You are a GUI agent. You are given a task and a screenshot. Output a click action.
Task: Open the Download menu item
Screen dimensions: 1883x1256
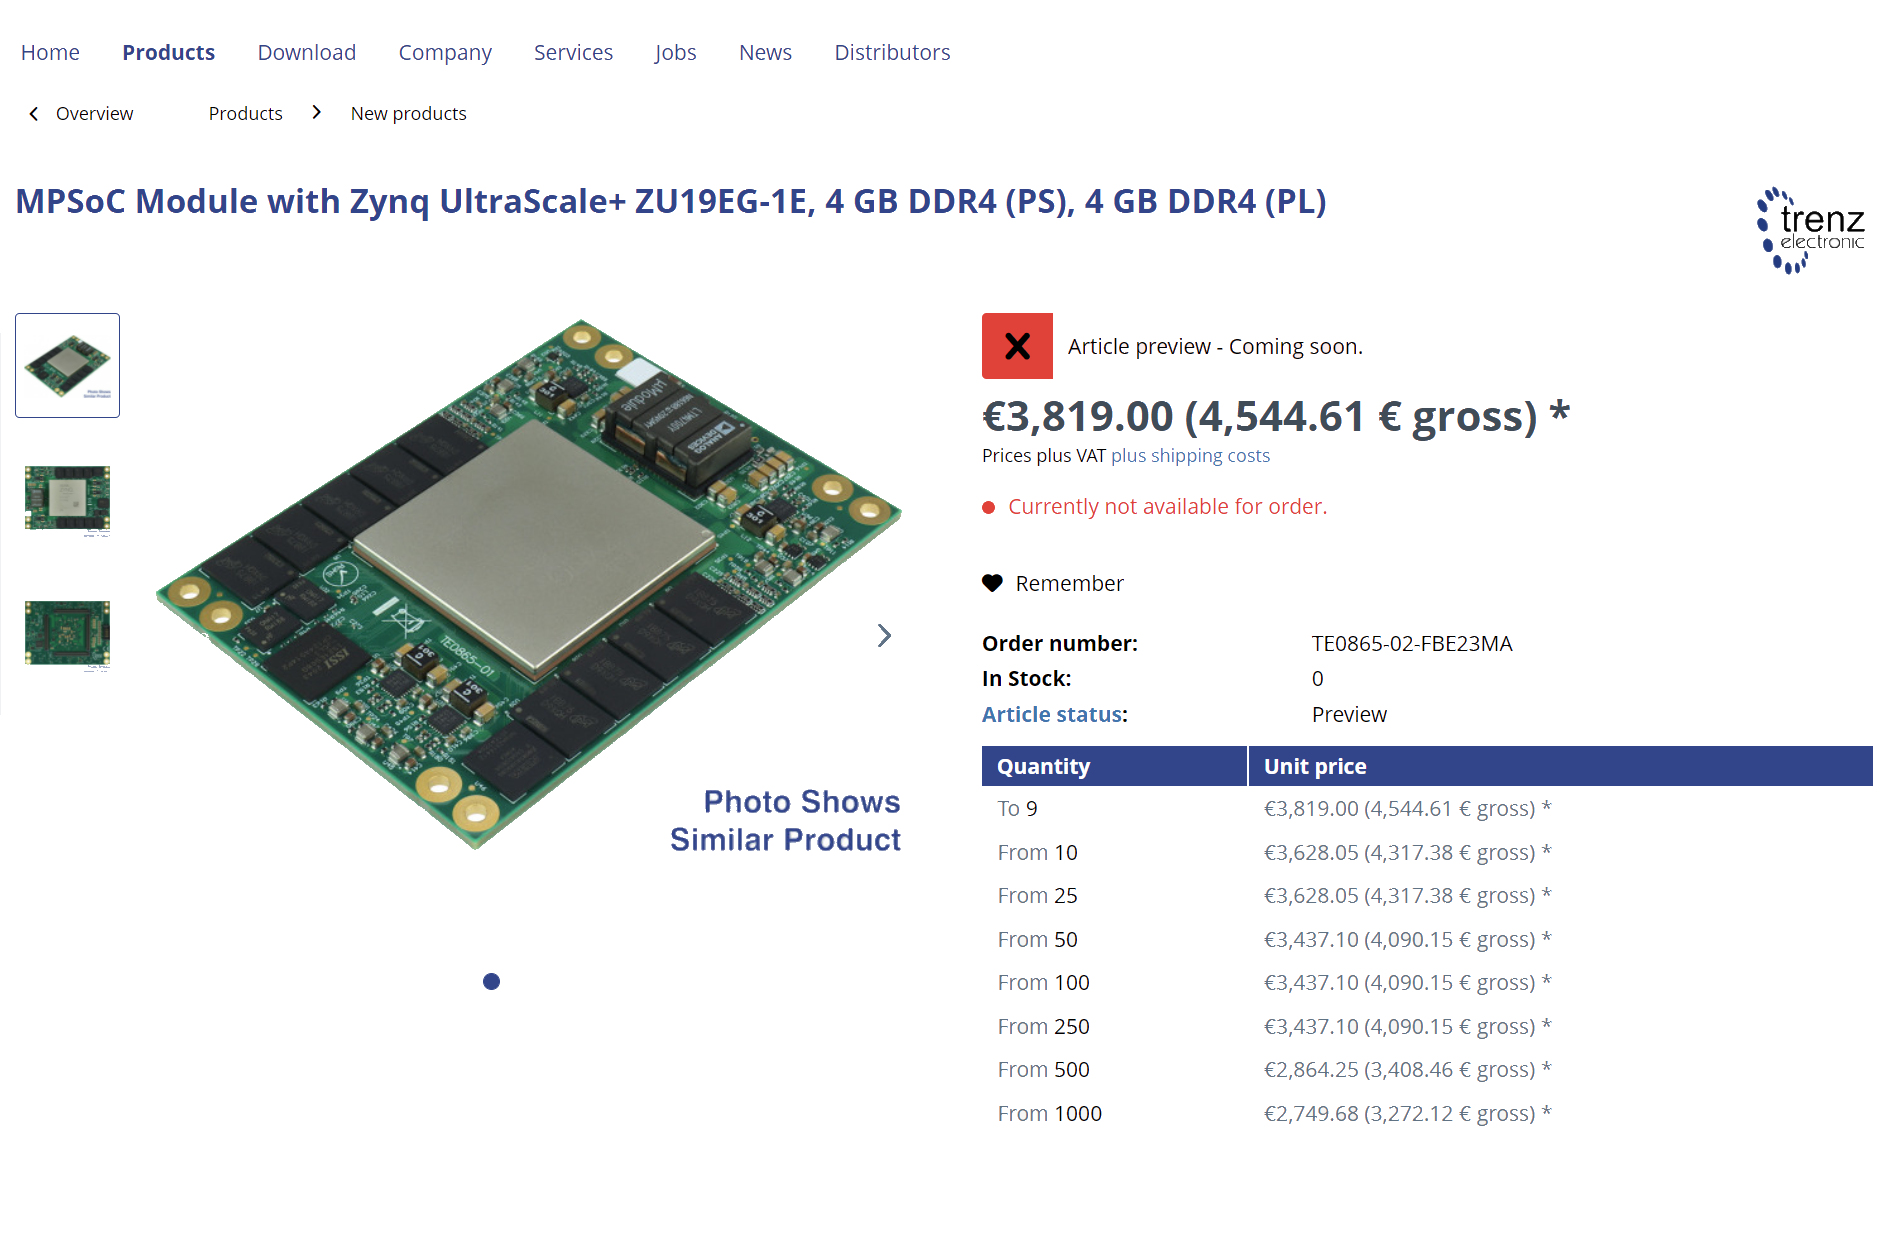coord(306,52)
